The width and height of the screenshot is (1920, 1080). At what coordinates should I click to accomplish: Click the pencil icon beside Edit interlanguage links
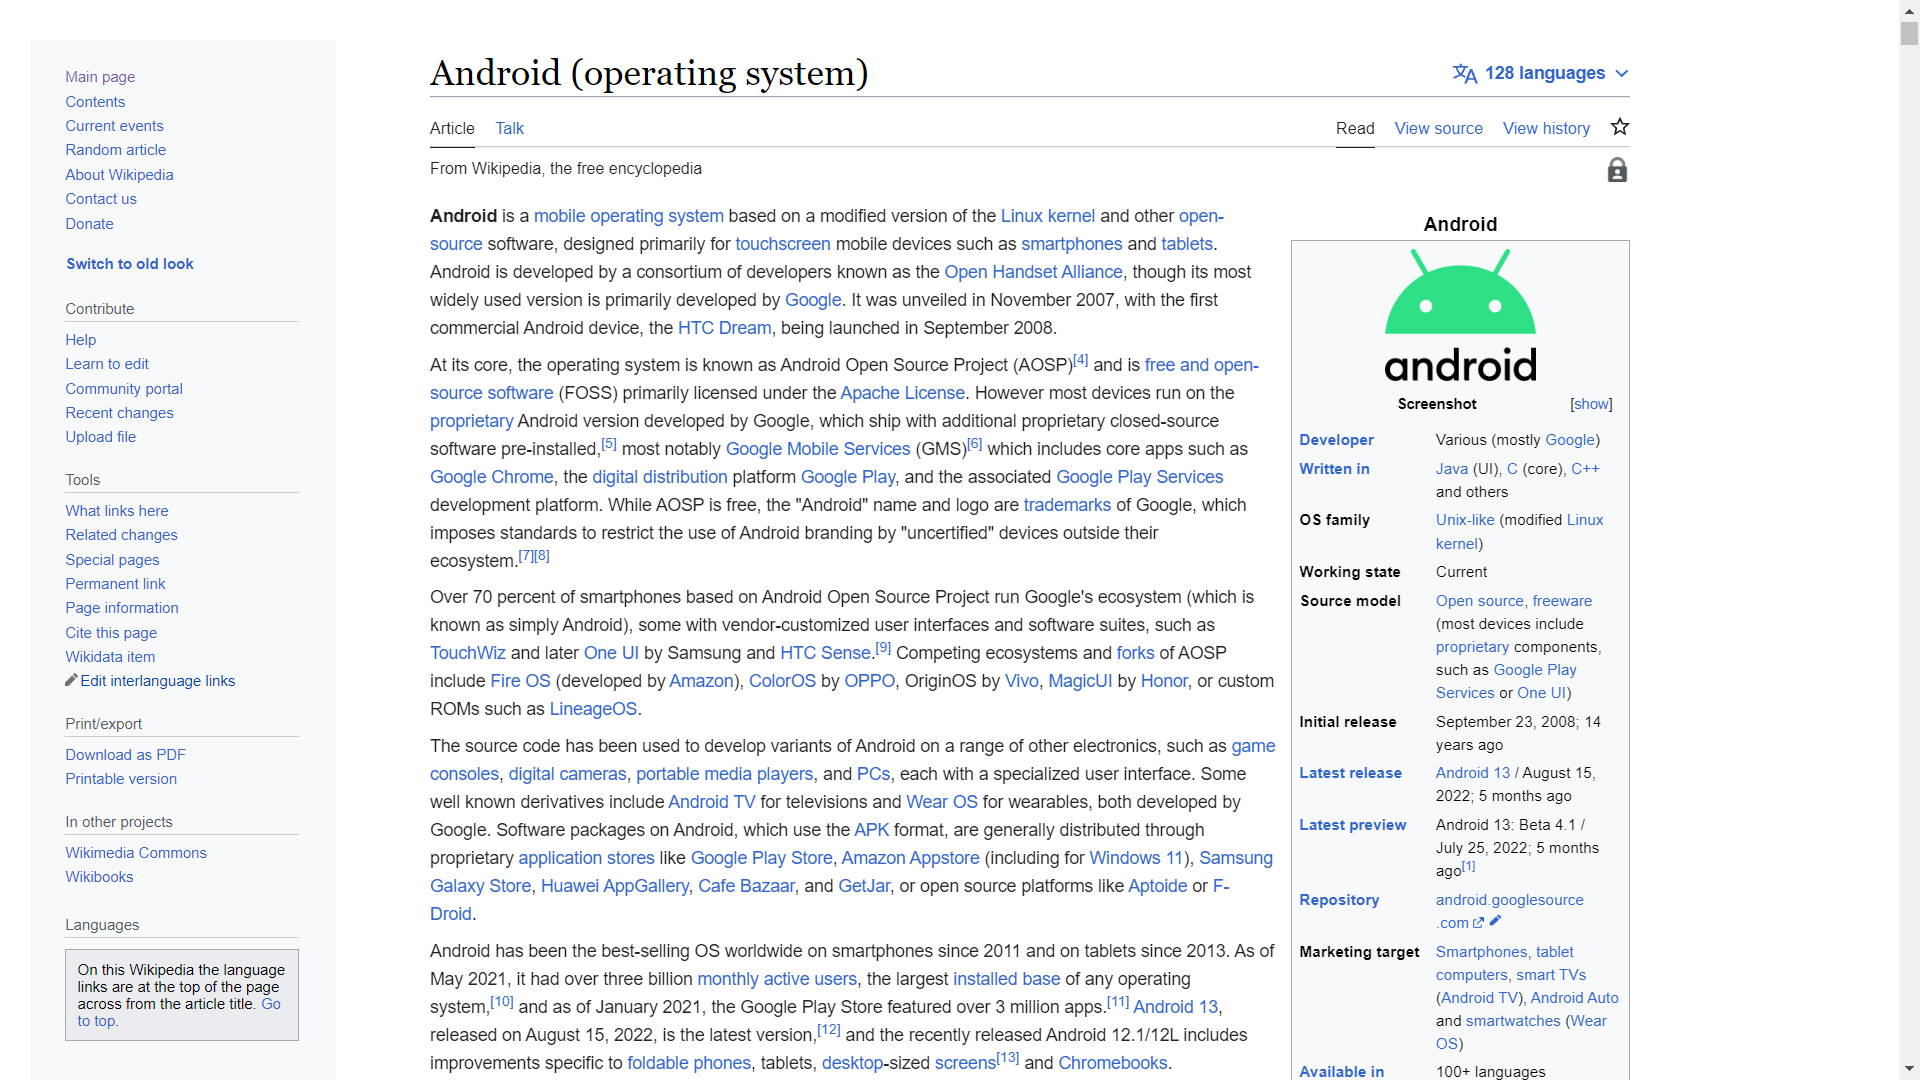pos(71,680)
